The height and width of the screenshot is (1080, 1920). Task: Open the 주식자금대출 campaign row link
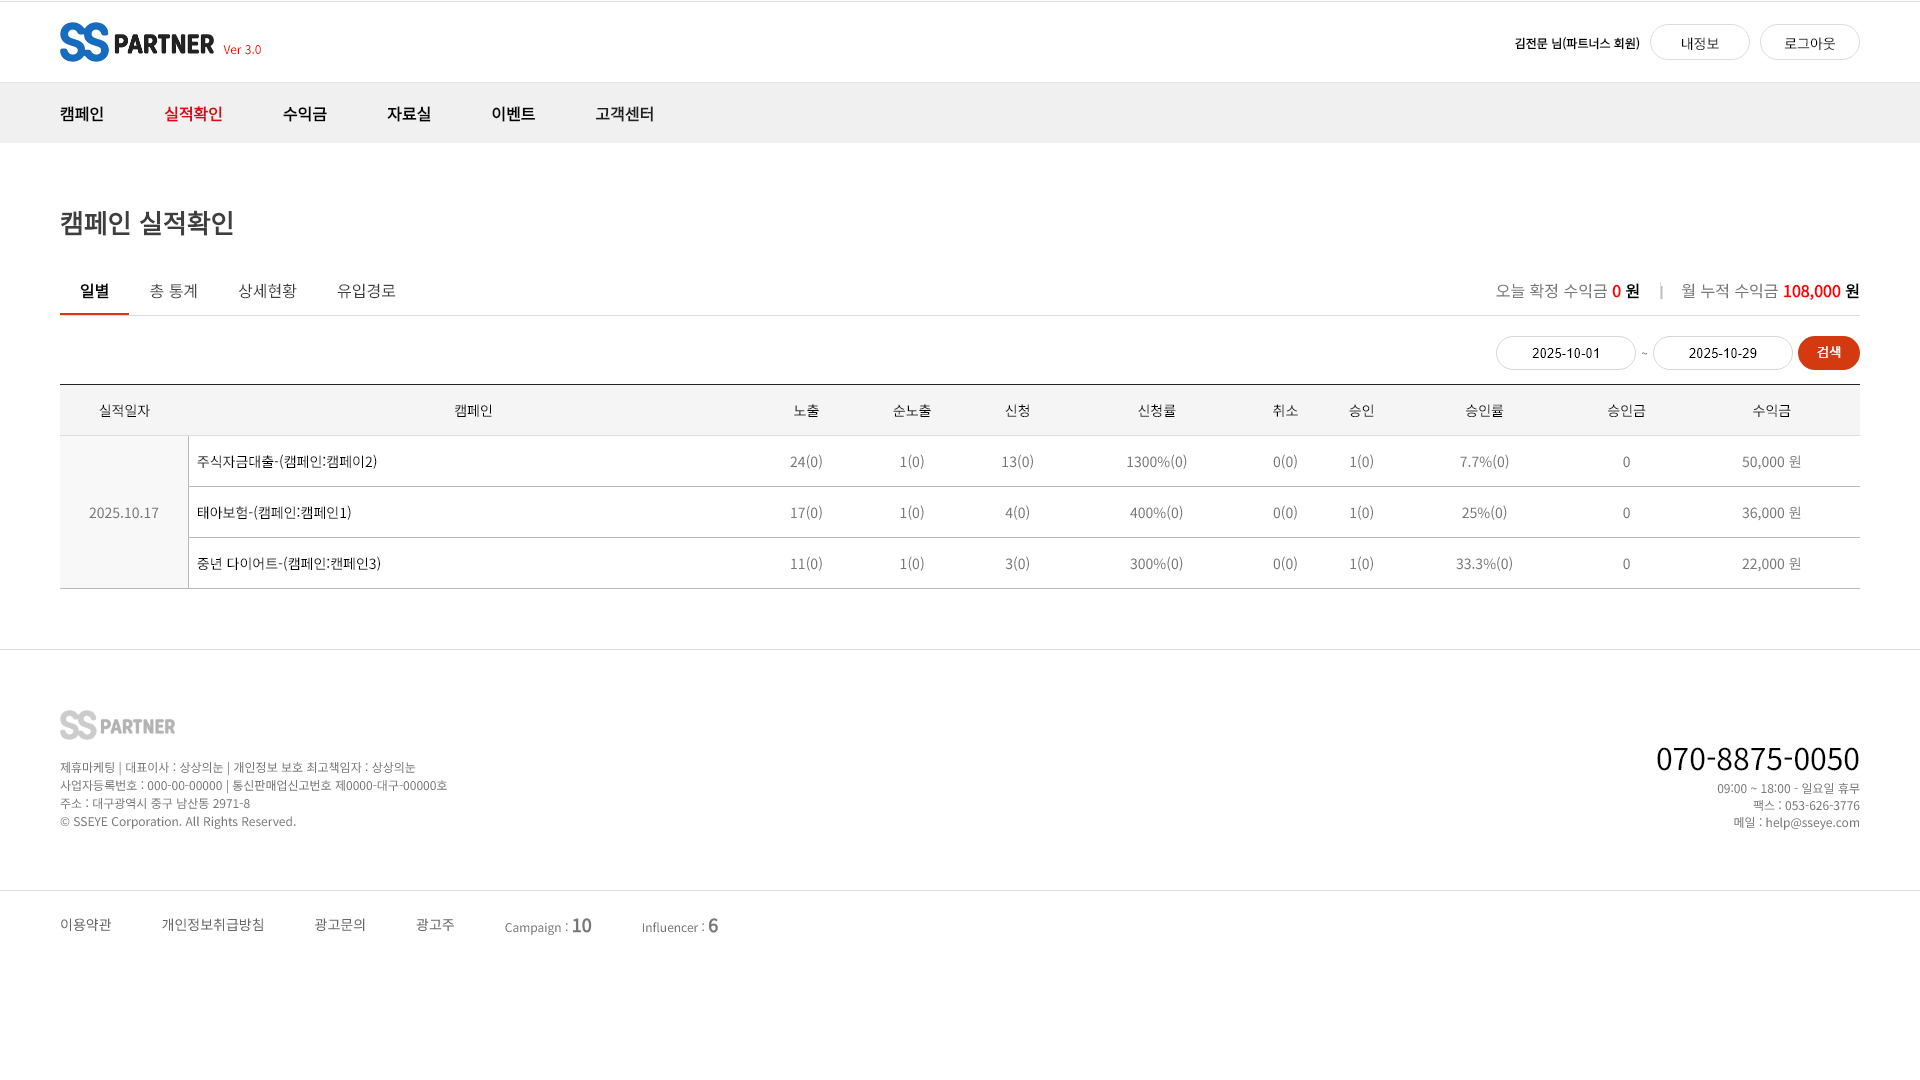(287, 462)
